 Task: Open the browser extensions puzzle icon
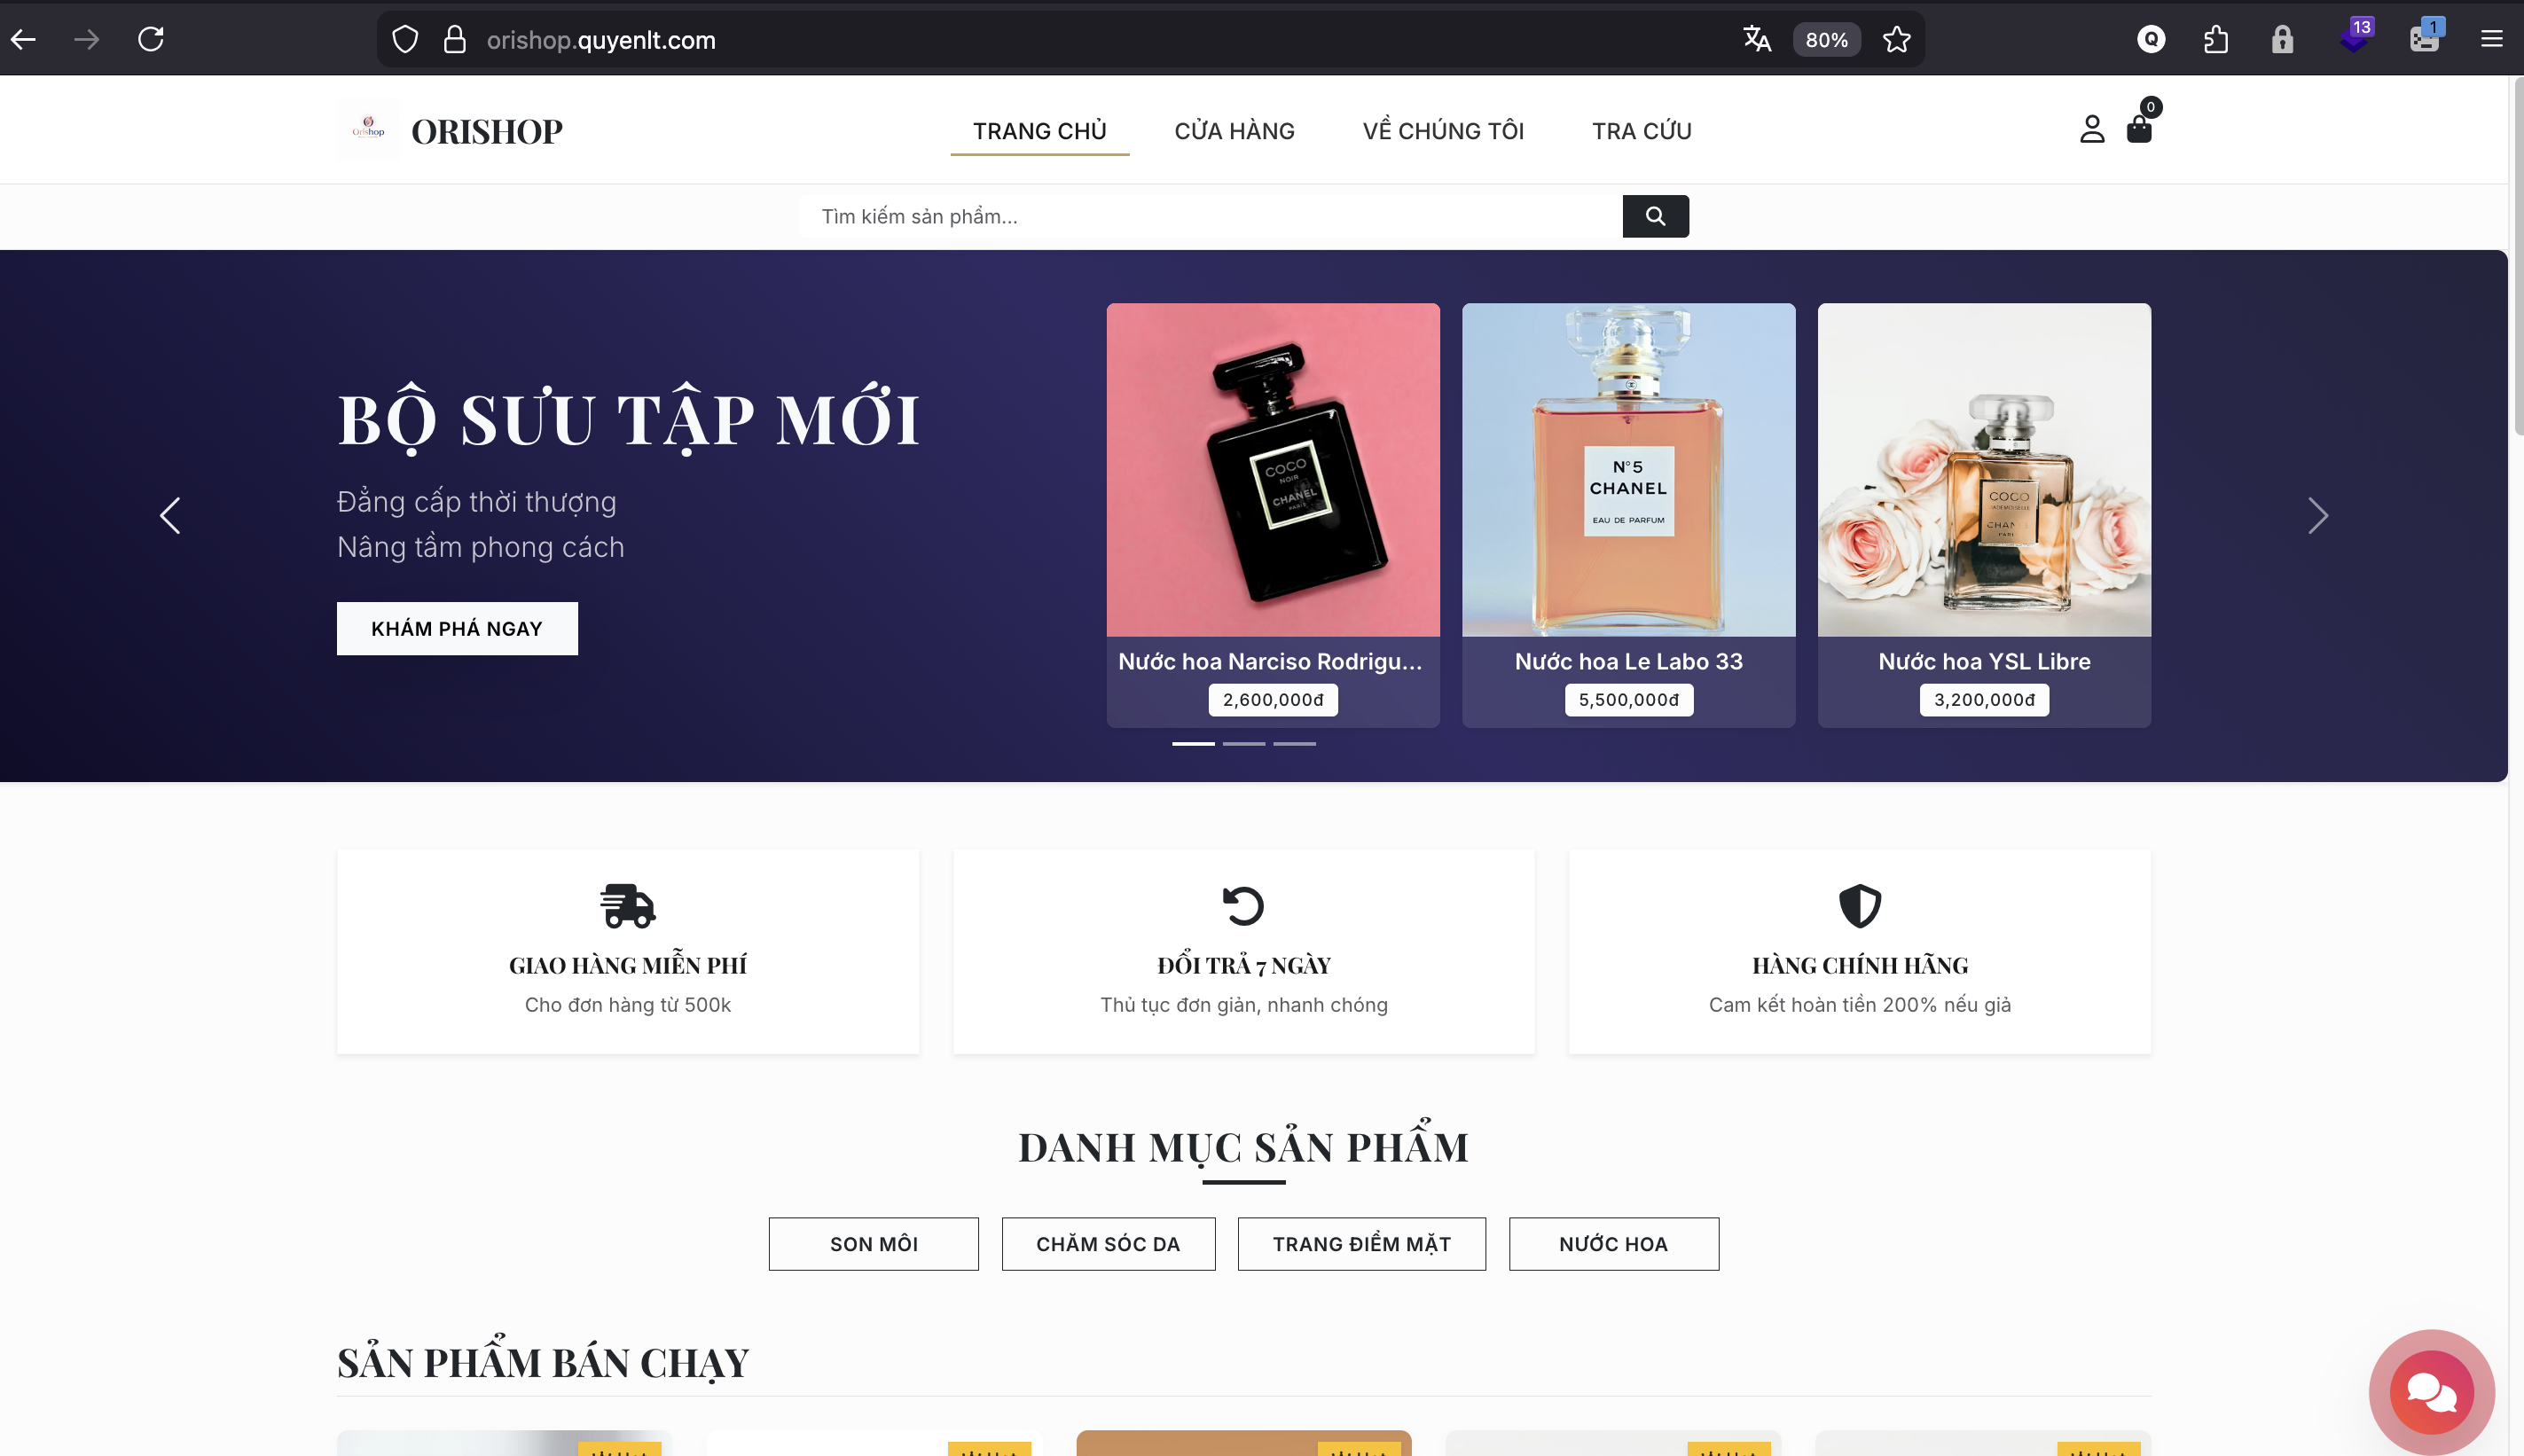(2216, 39)
